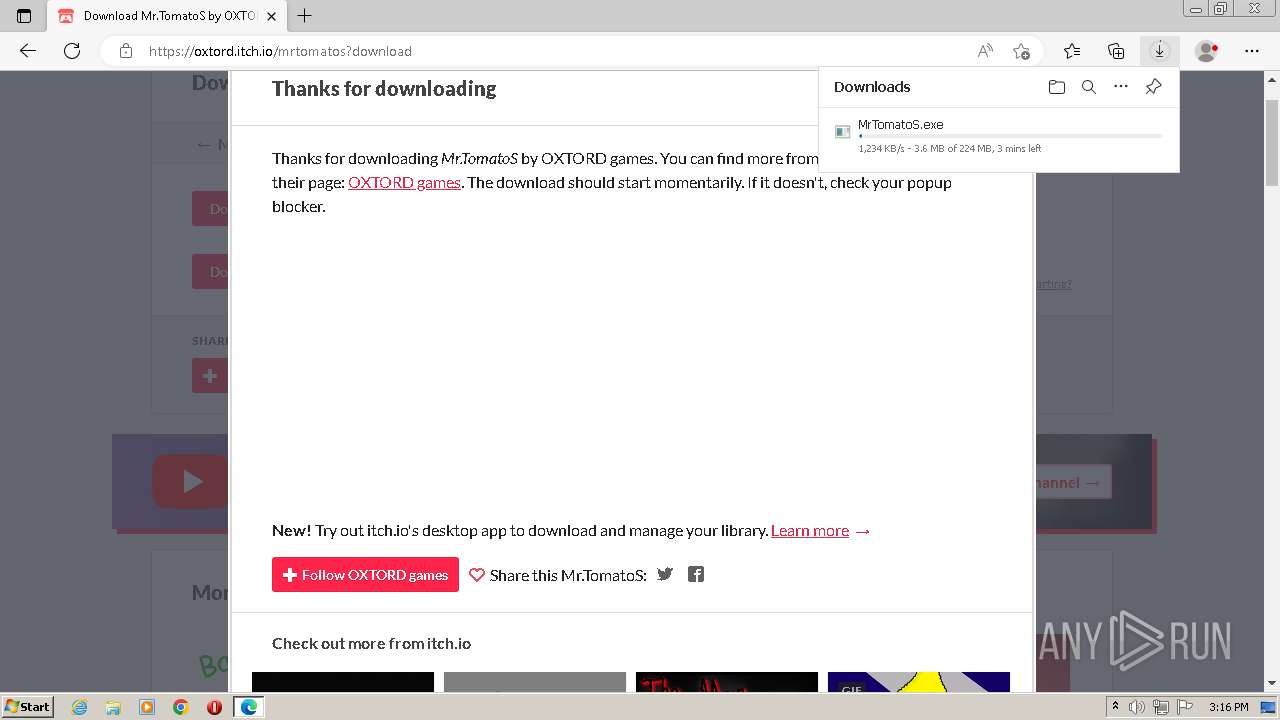Open the Opera taskbar icon

click(x=214, y=707)
